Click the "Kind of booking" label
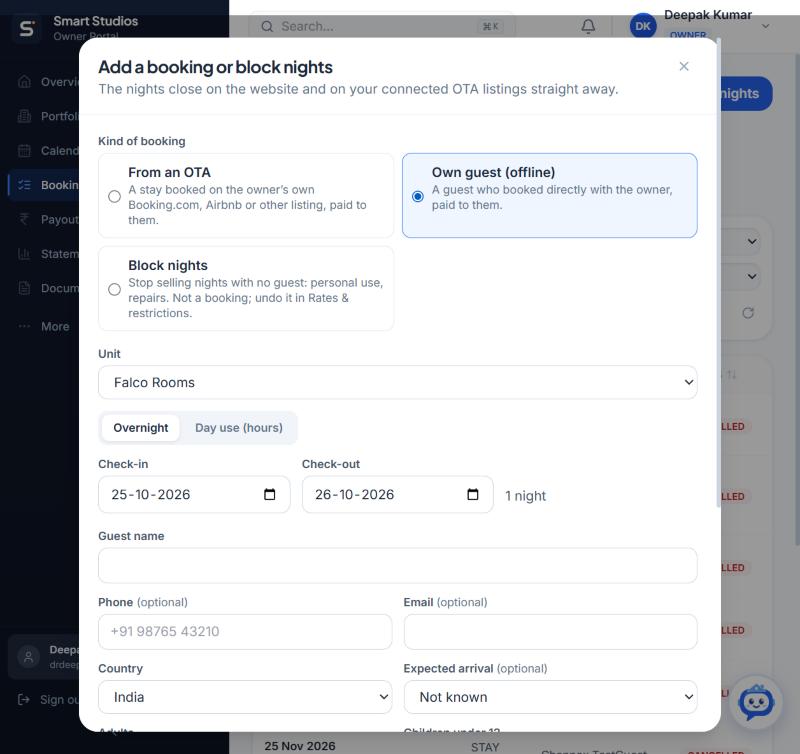The image size is (800, 754). [x=142, y=141]
